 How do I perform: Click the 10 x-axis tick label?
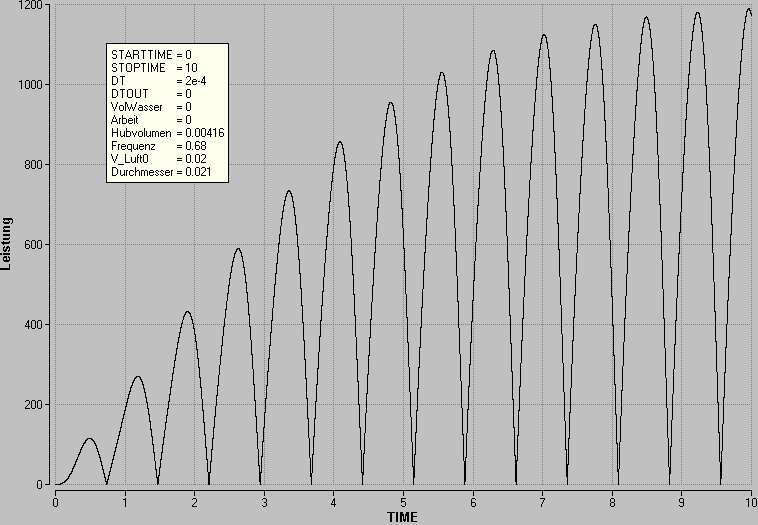(x=751, y=503)
